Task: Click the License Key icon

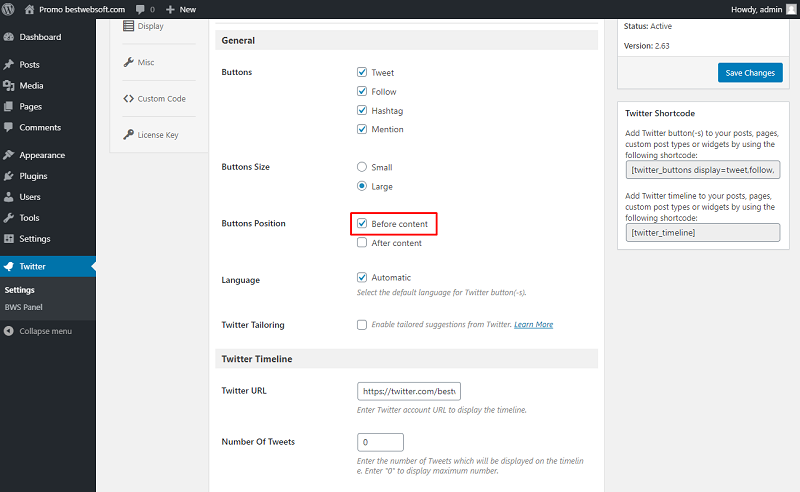Action: [129, 135]
